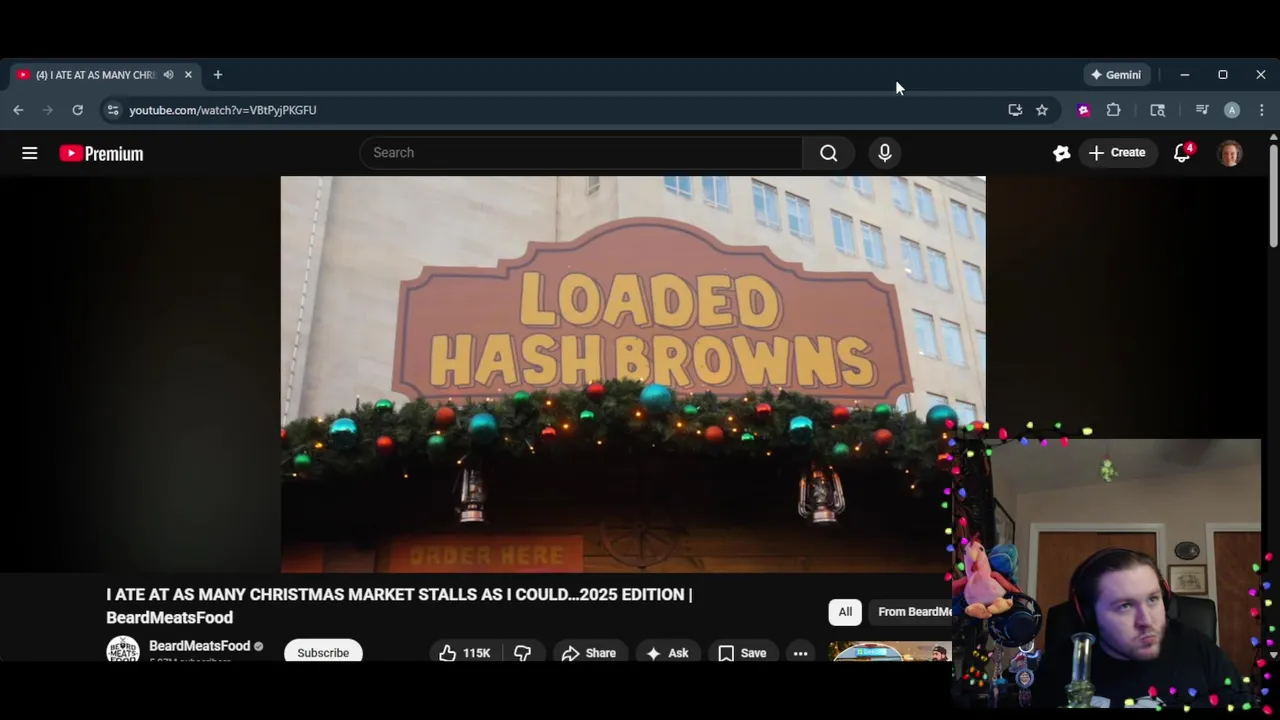This screenshot has width=1280, height=720.
Task: Open more actions three-dot menu
Action: [x=800, y=652]
